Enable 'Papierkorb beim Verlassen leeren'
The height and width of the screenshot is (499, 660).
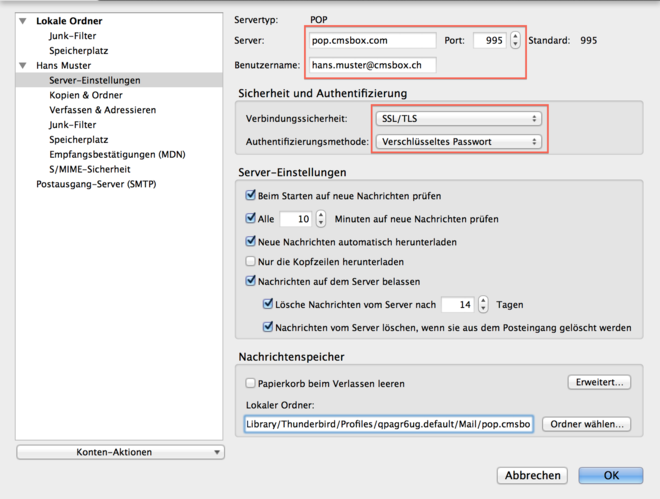pyautogui.click(x=251, y=383)
